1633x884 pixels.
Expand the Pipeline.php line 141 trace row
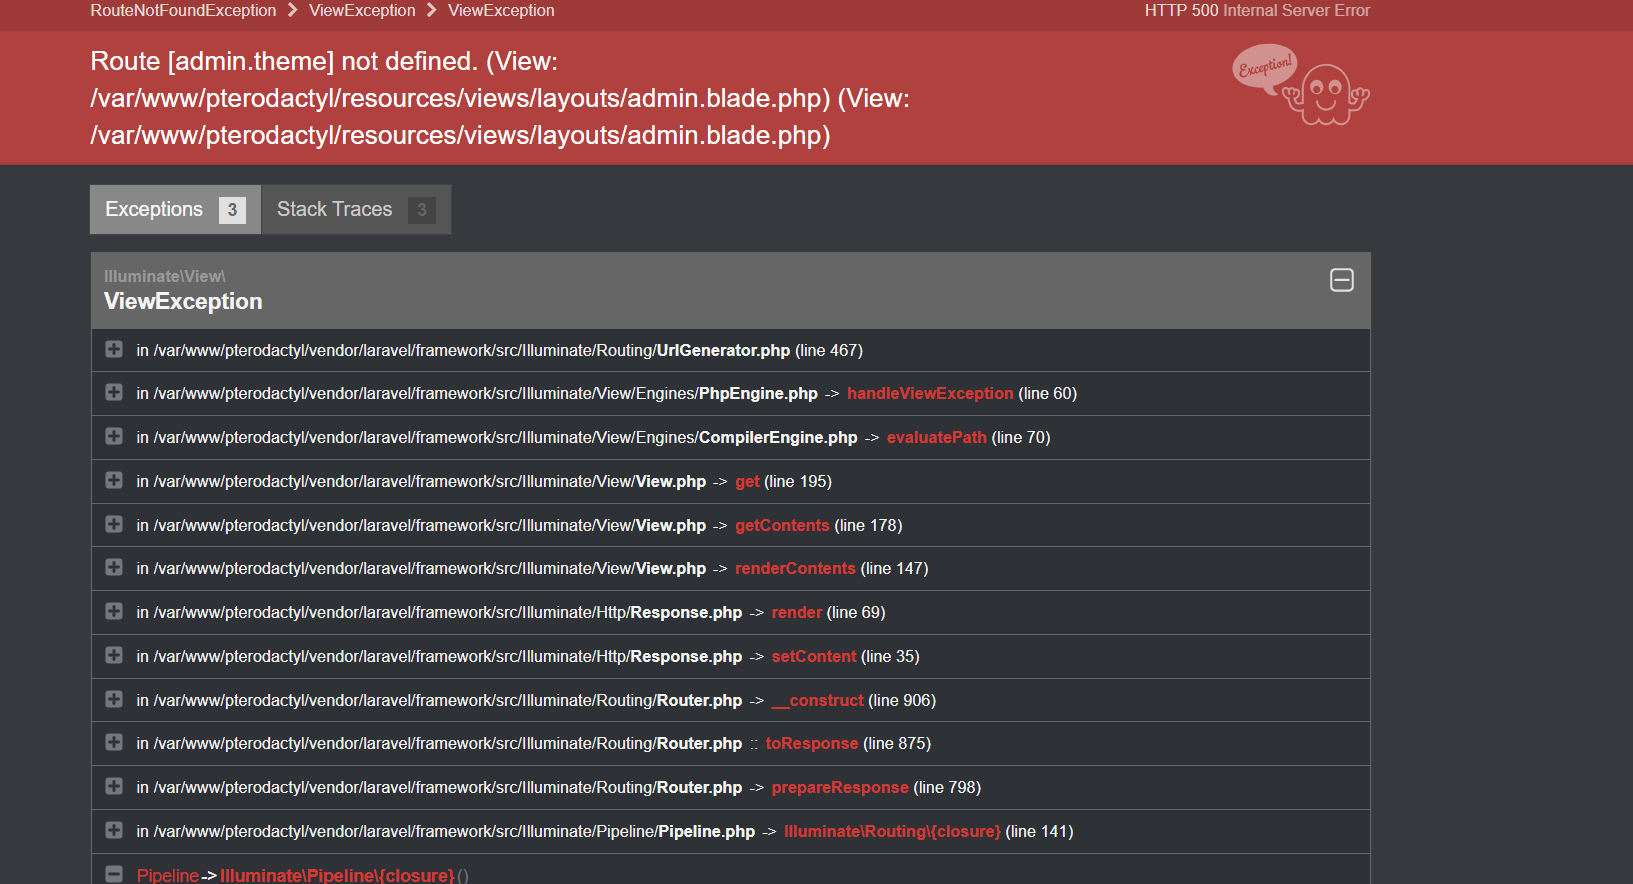coord(114,830)
